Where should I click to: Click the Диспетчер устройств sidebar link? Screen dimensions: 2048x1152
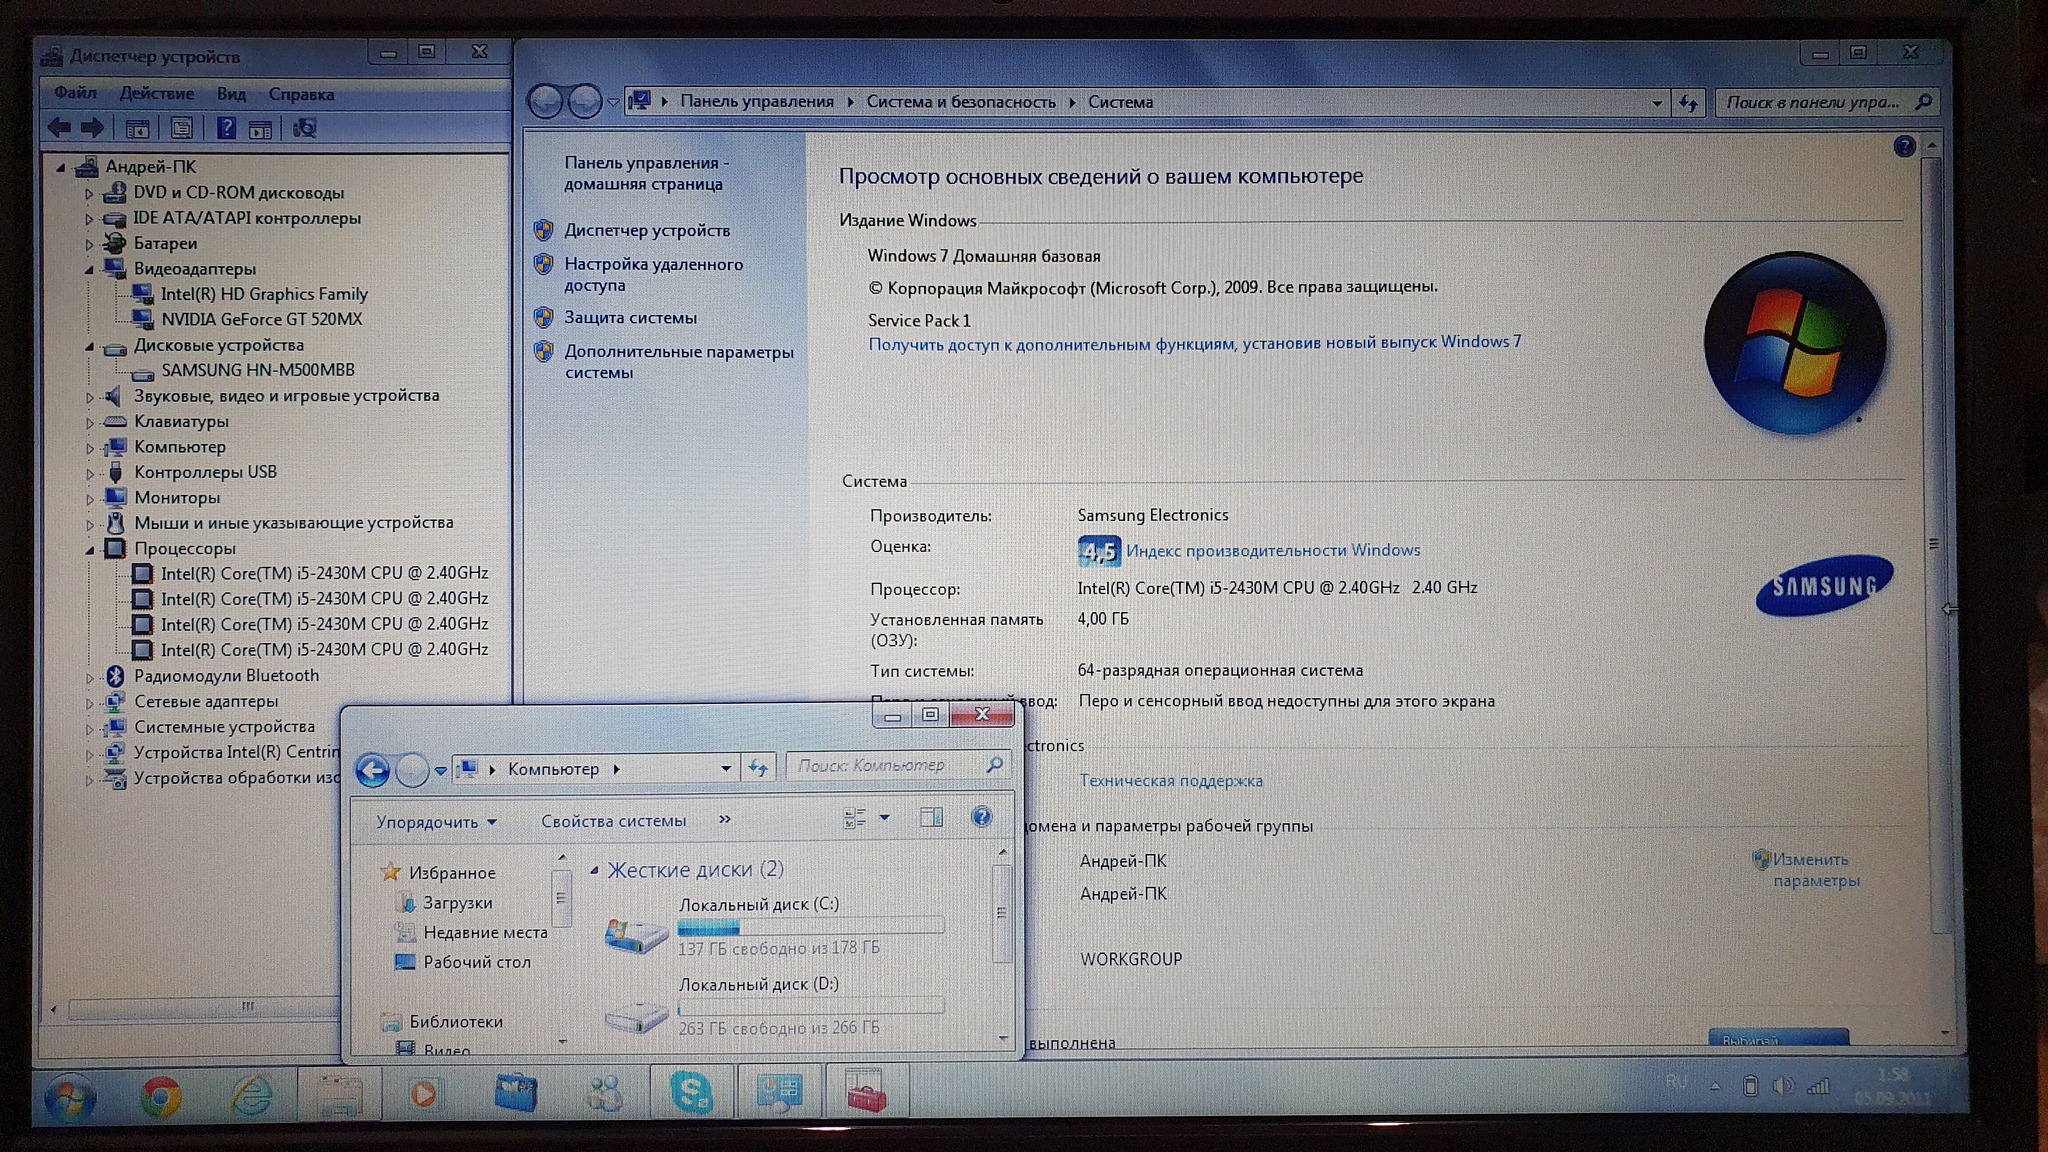[646, 230]
